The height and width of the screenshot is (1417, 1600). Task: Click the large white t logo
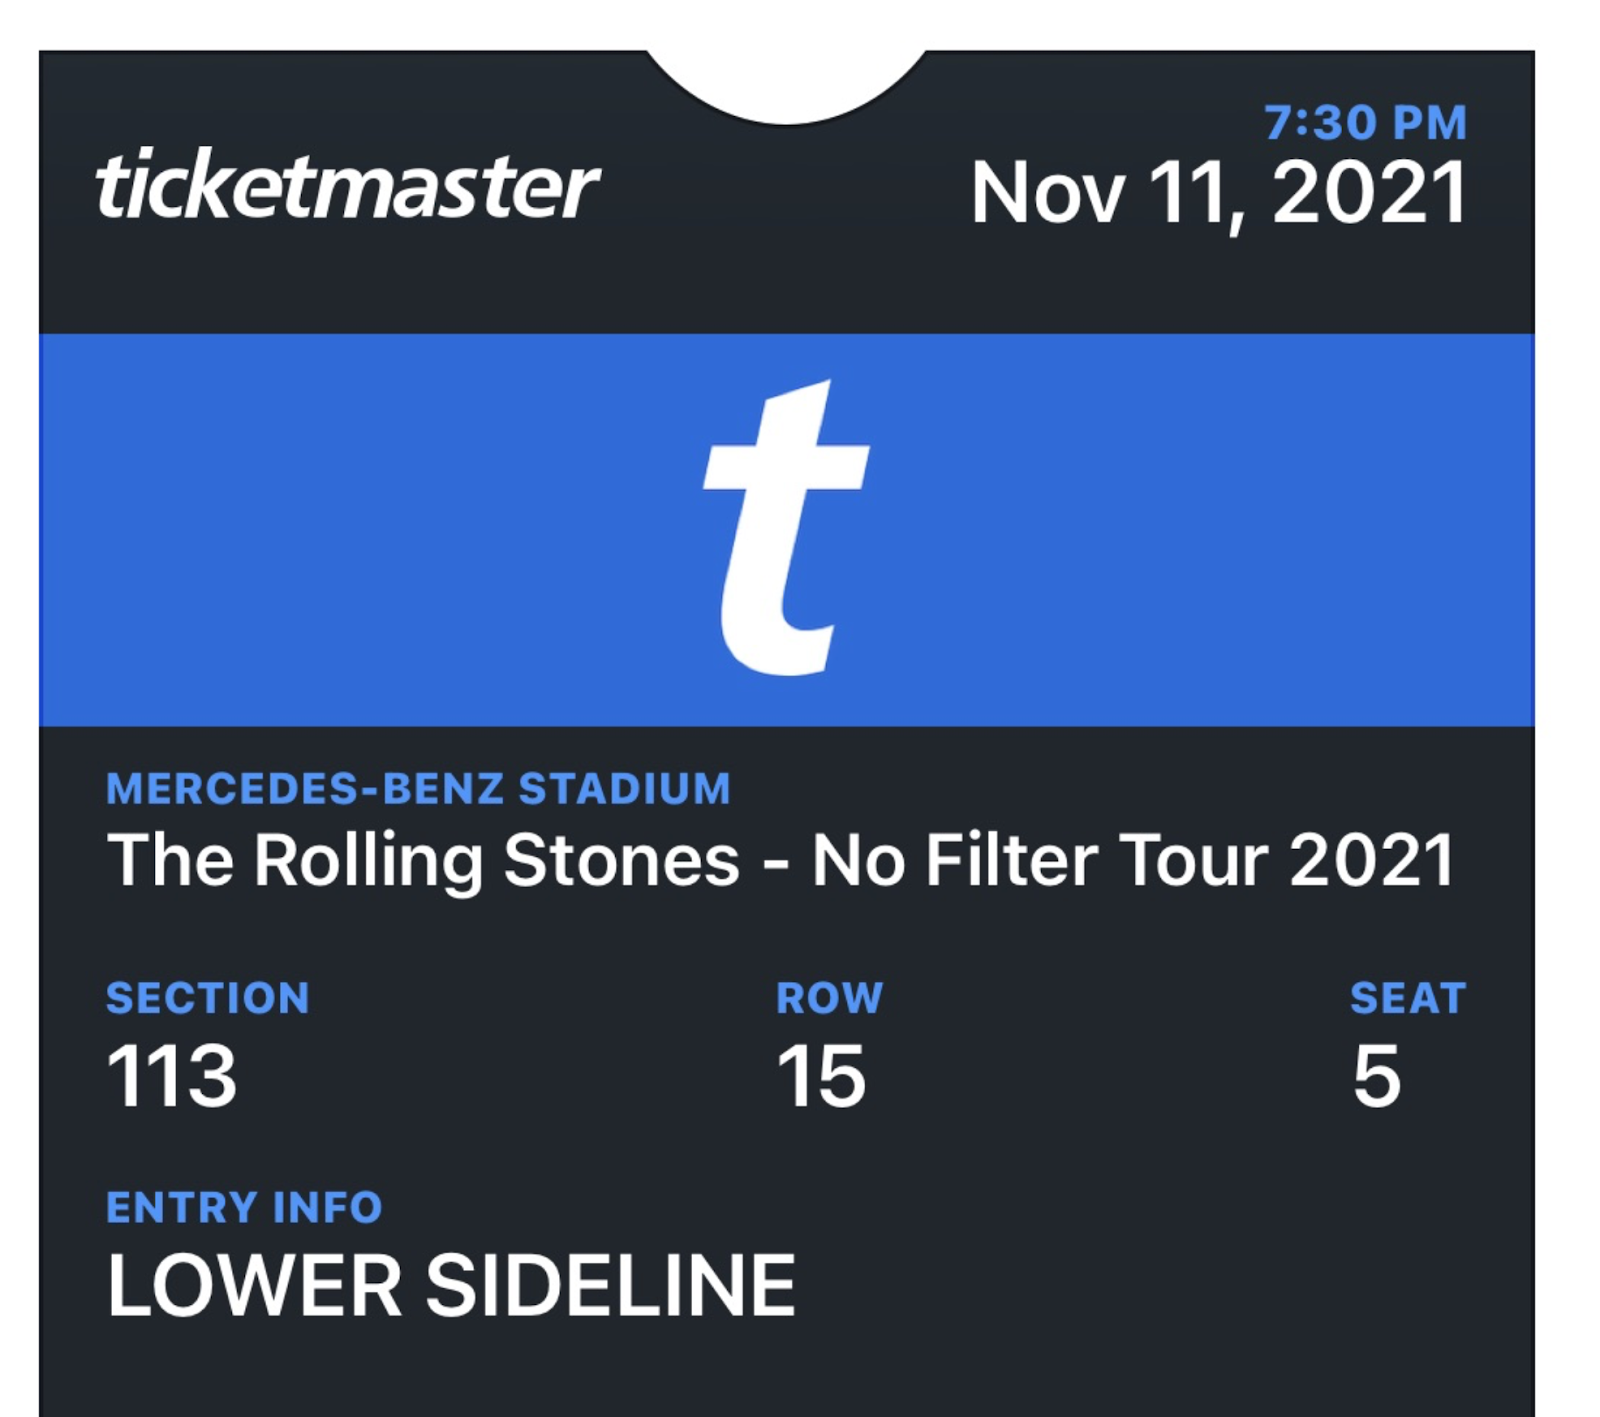coord(786,528)
